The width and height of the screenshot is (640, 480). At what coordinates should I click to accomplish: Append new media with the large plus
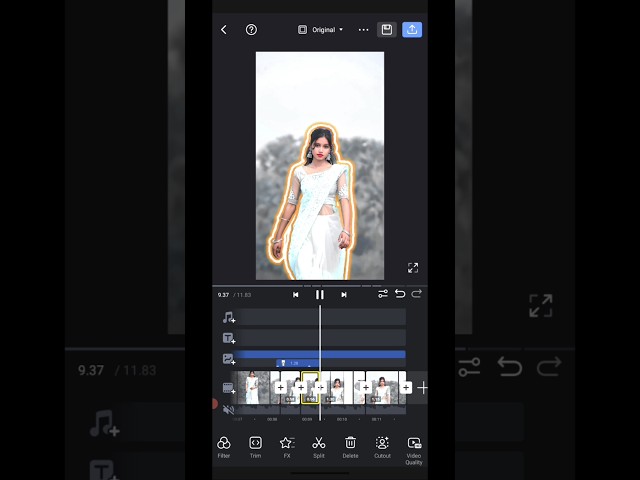click(x=423, y=387)
